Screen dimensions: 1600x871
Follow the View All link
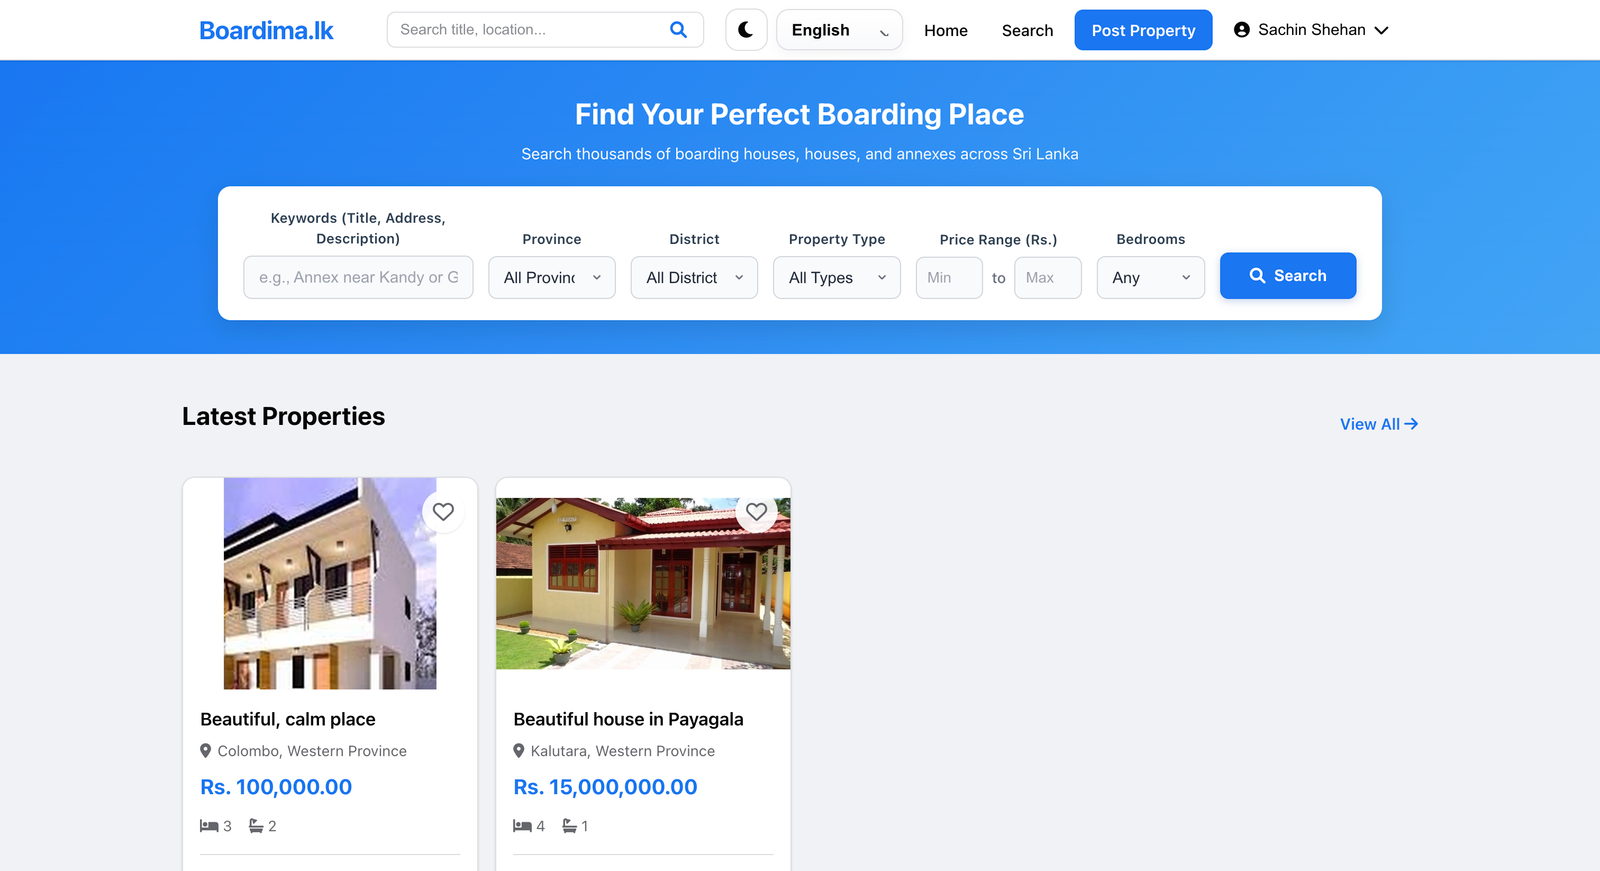coord(1379,424)
